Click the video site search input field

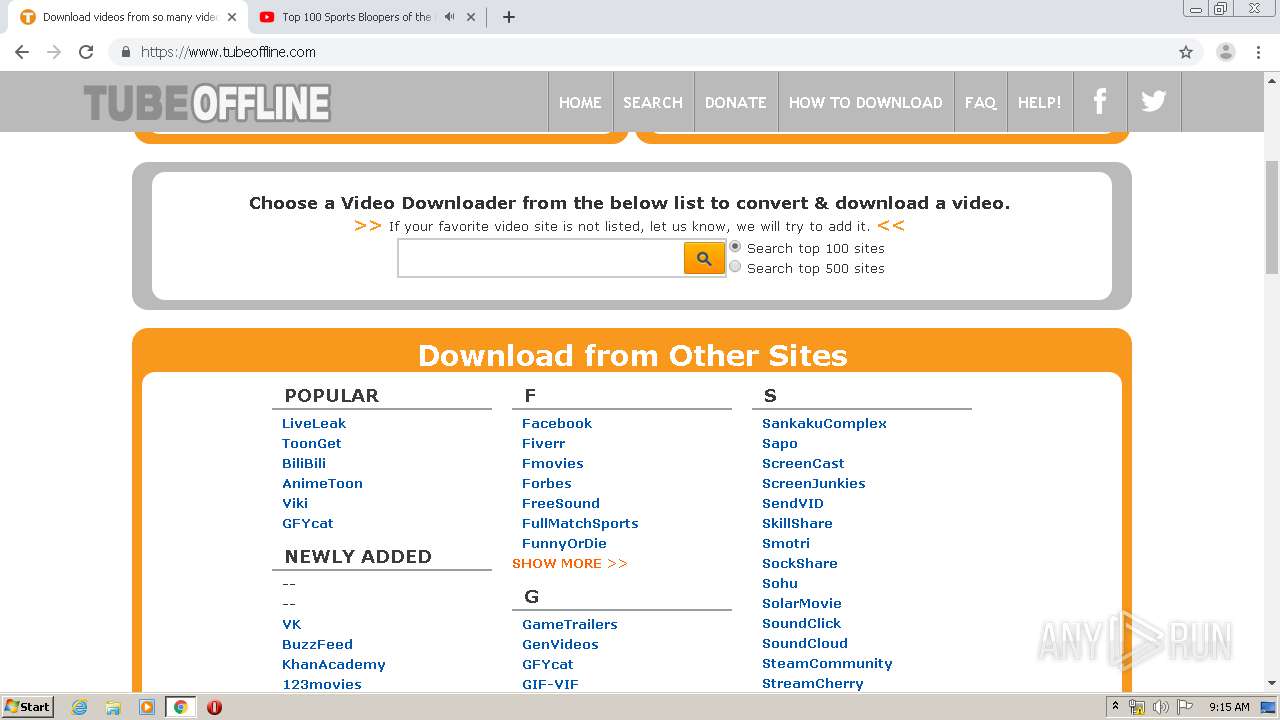(541, 258)
